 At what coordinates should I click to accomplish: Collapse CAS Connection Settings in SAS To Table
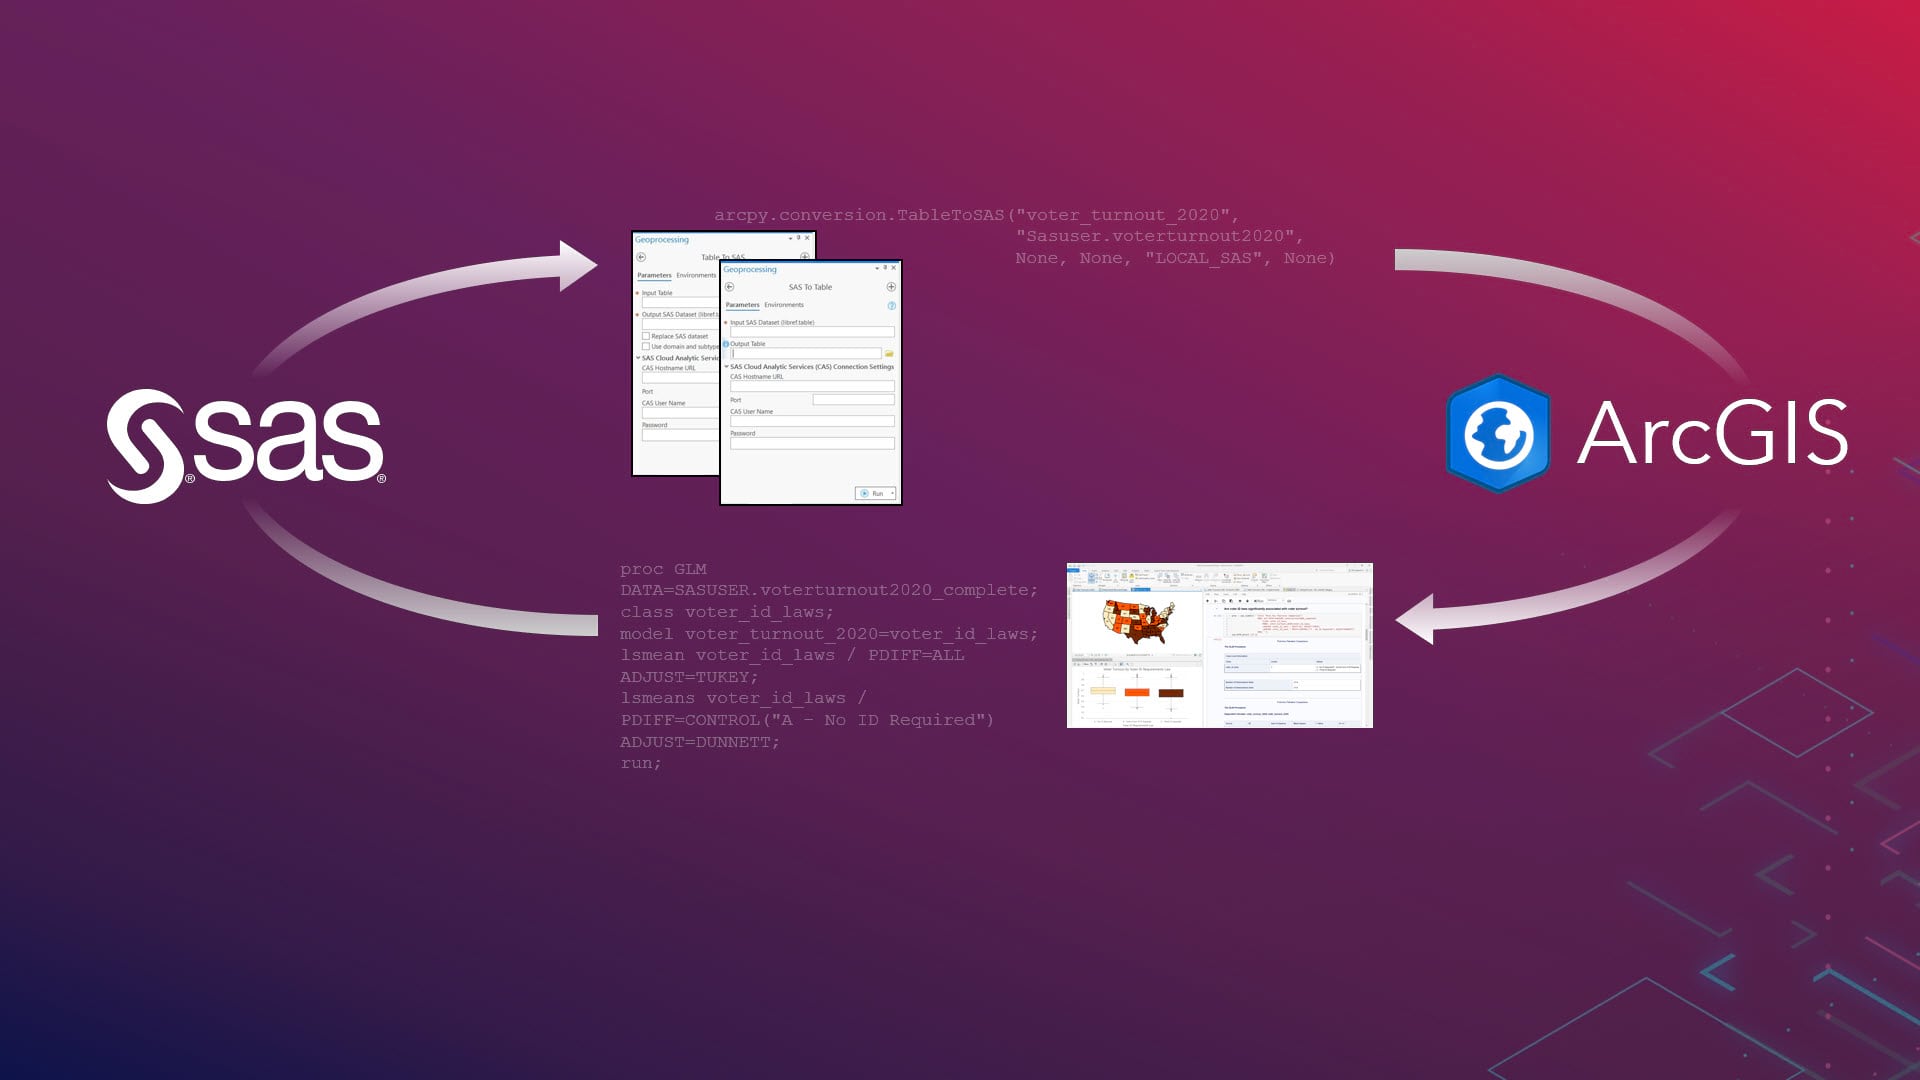(727, 367)
